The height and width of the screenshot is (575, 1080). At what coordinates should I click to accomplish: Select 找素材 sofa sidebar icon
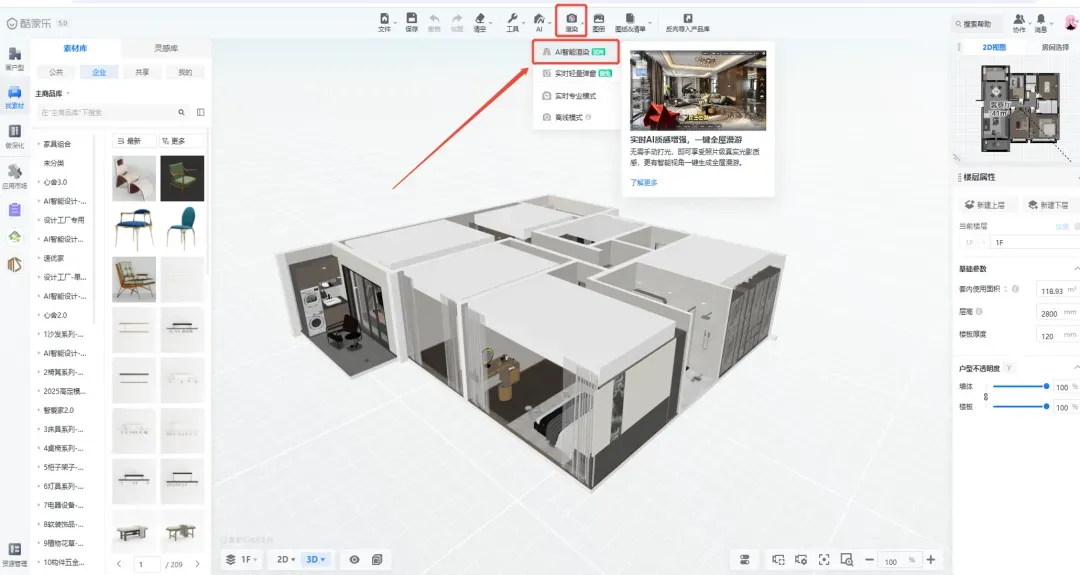click(x=14, y=93)
